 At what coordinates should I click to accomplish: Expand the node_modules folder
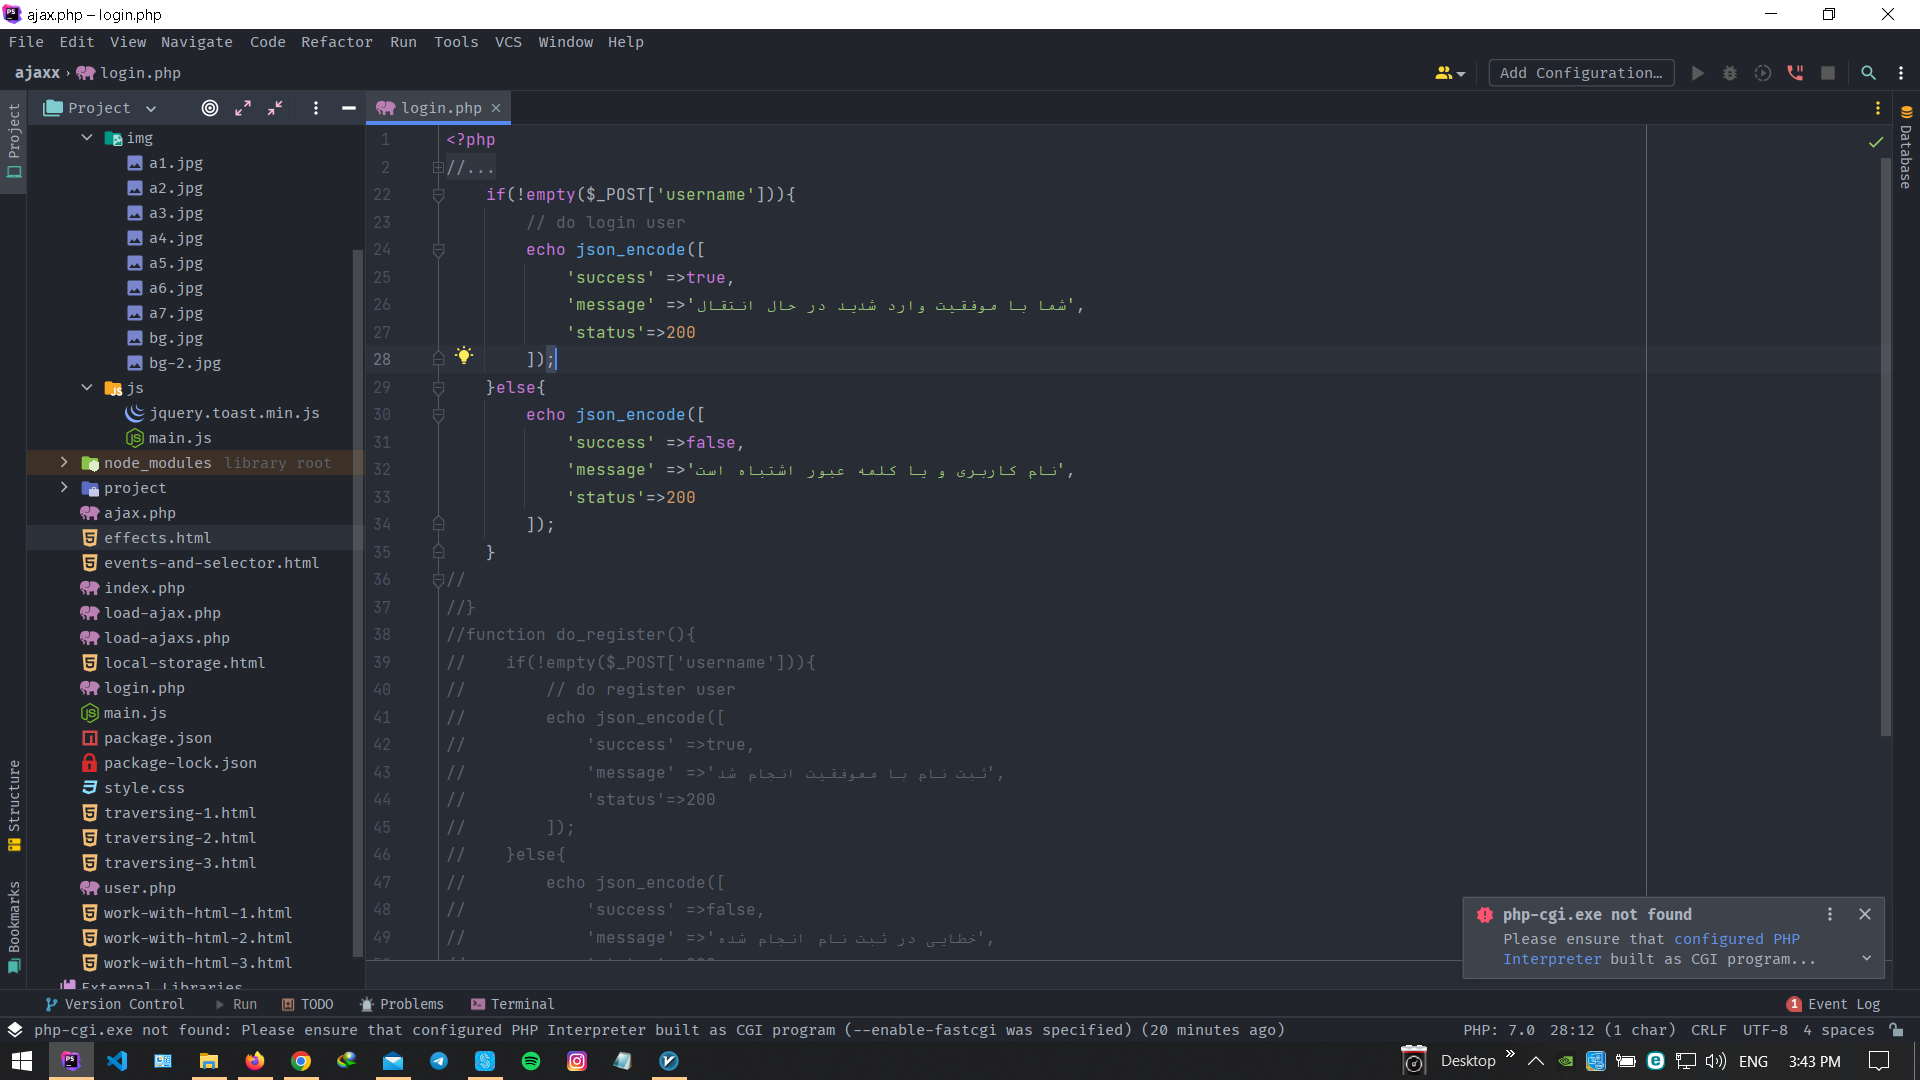(64, 463)
